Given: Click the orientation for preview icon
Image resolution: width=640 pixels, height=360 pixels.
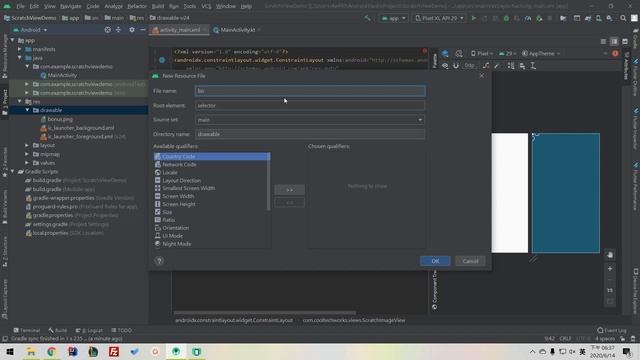Looking at the screenshot, I should 459,53.
